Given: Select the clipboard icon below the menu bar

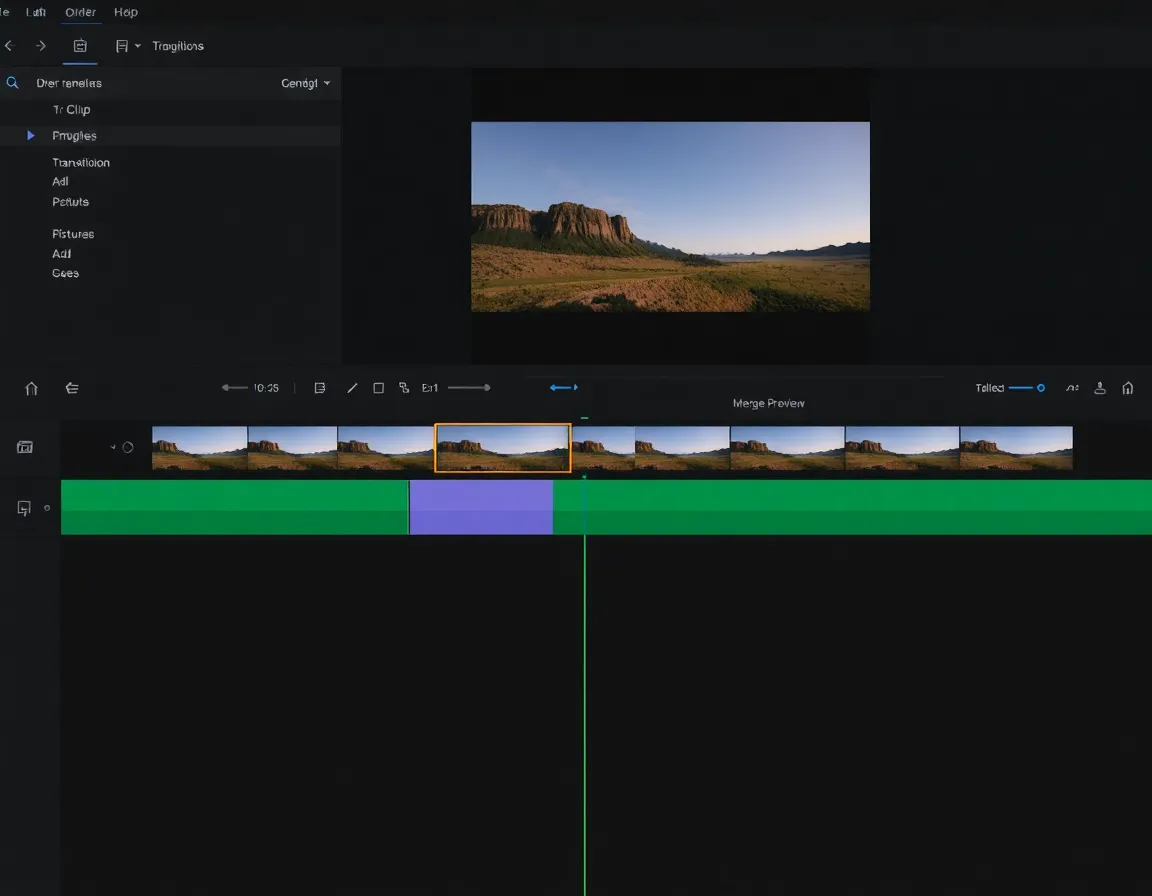Looking at the screenshot, I should pyautogui.click(x=80, y=45).
